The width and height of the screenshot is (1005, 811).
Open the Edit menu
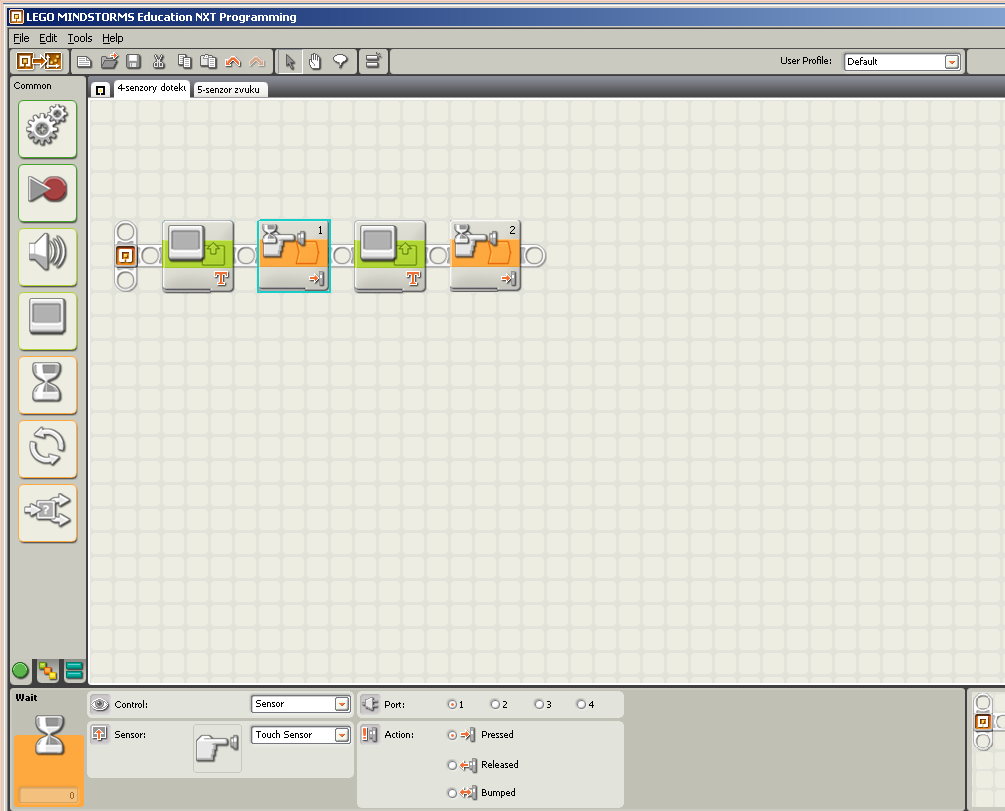[48, 38]
